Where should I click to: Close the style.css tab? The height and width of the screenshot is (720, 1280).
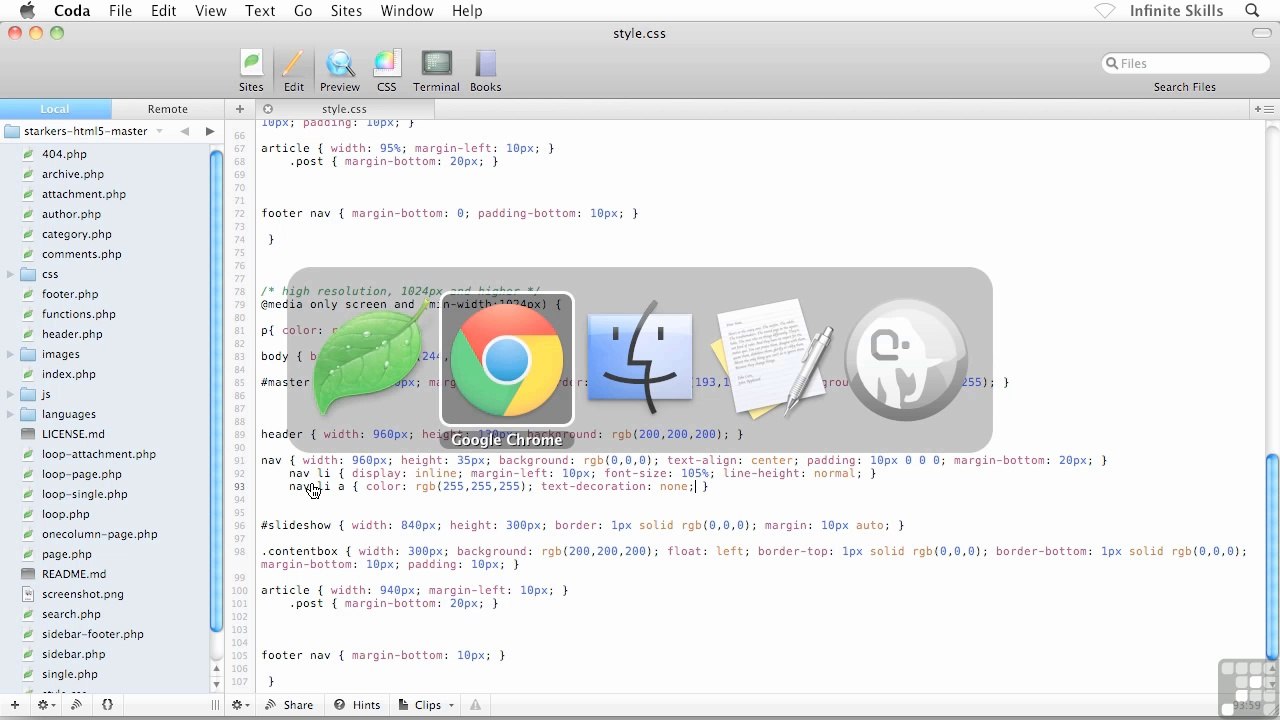pos(268,109)
